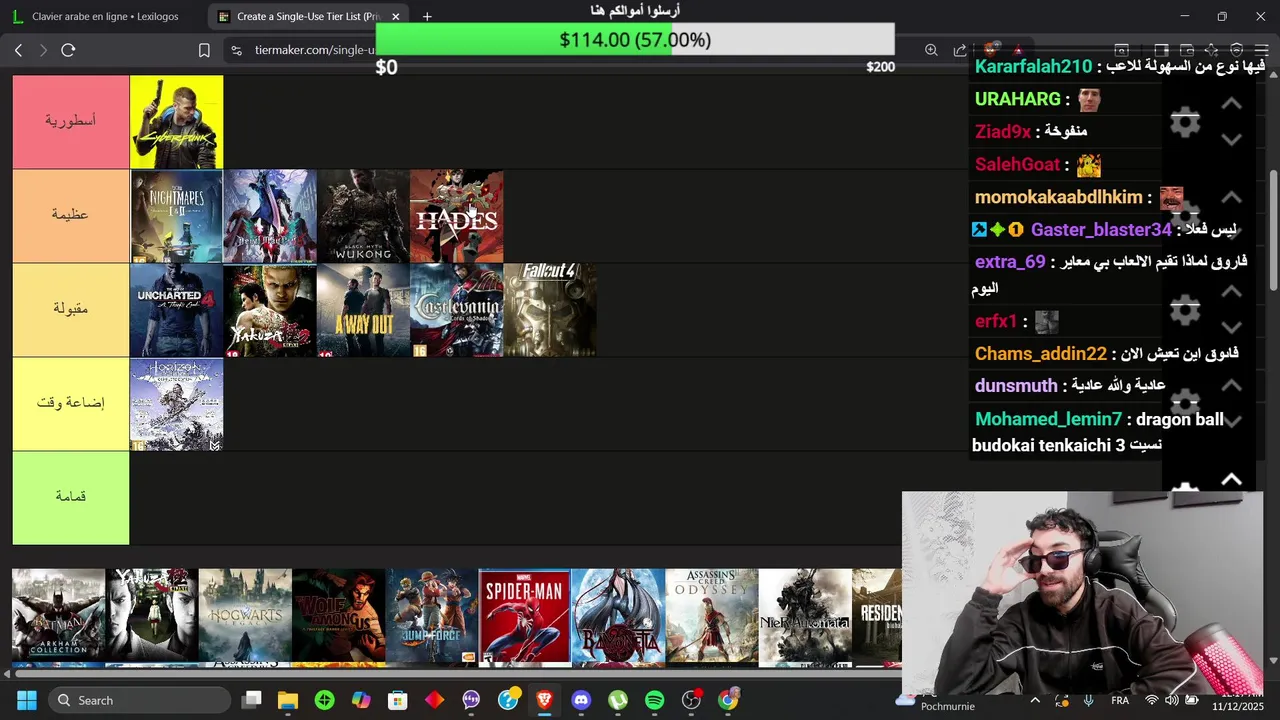Go back in Brave browser
Image resolution: width=1280 pixels, height=720 pixels.
tap(18, 50)
